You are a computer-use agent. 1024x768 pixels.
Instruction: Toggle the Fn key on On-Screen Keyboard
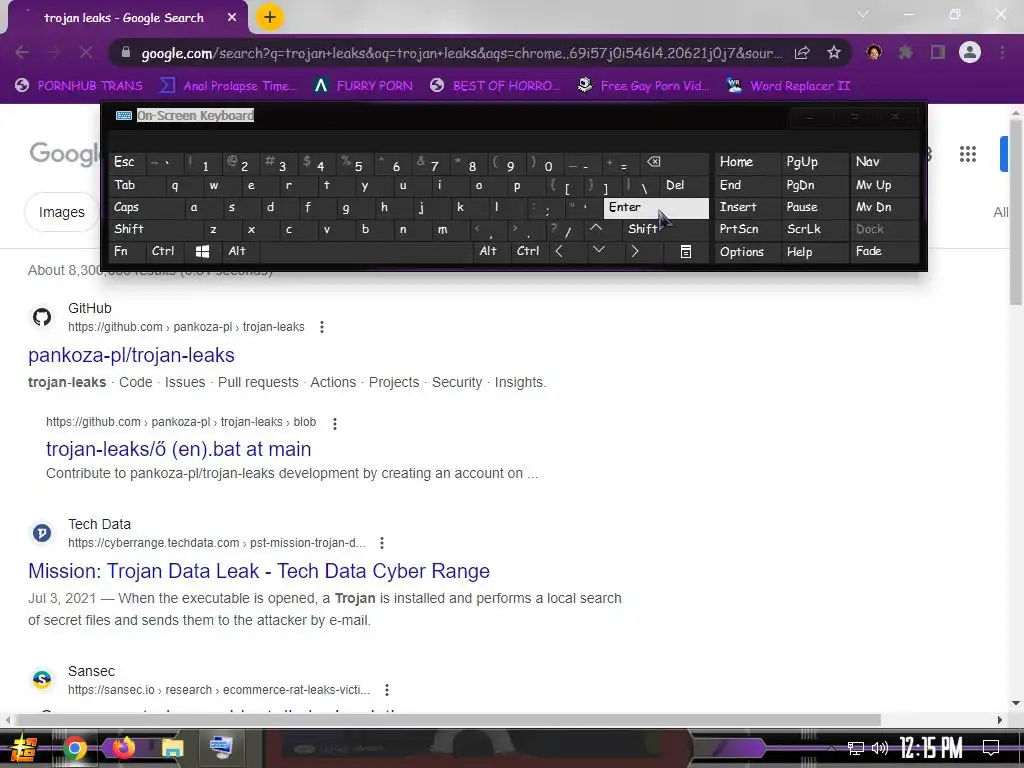(x=127, y=251)
